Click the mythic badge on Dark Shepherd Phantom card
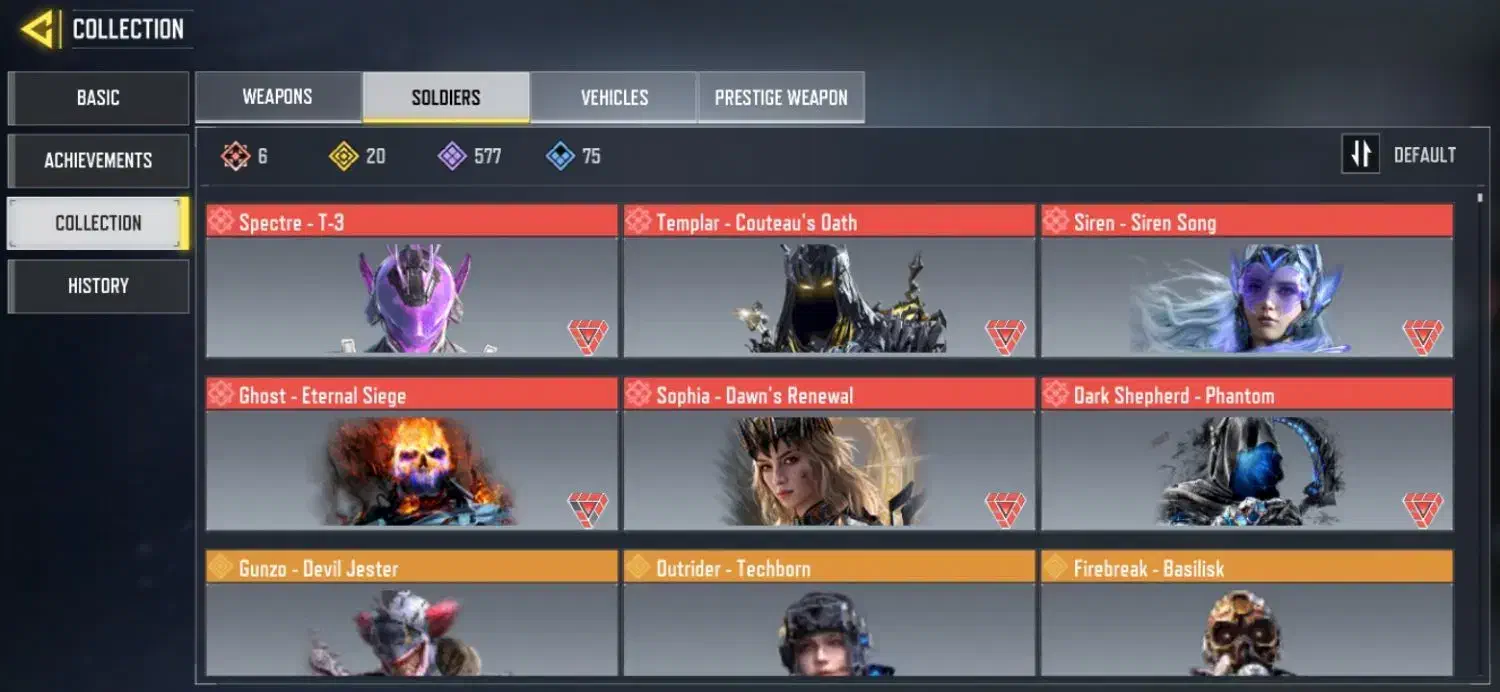Image resolution: width=1500 pixels, height=692 pixels. (x=1422, y=509)
